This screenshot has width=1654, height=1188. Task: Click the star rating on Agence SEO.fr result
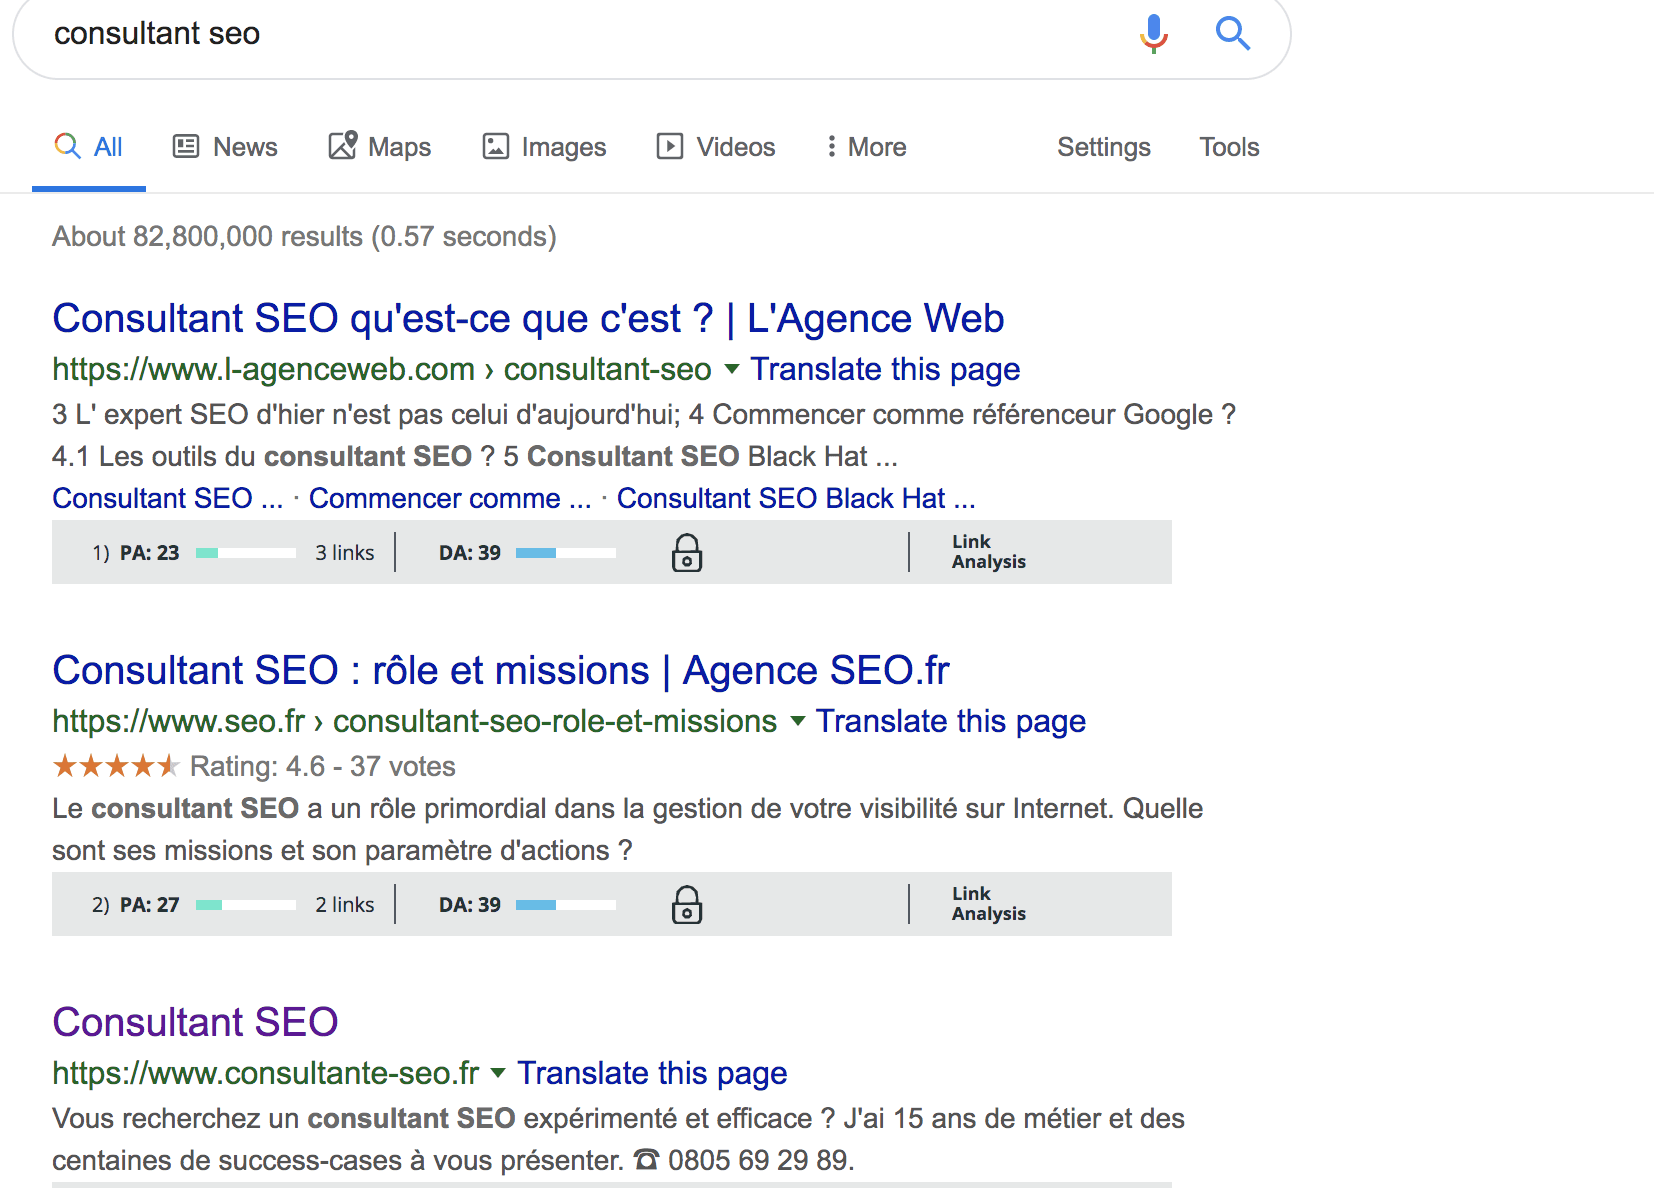pyautogui.click(x=115, y=766)
